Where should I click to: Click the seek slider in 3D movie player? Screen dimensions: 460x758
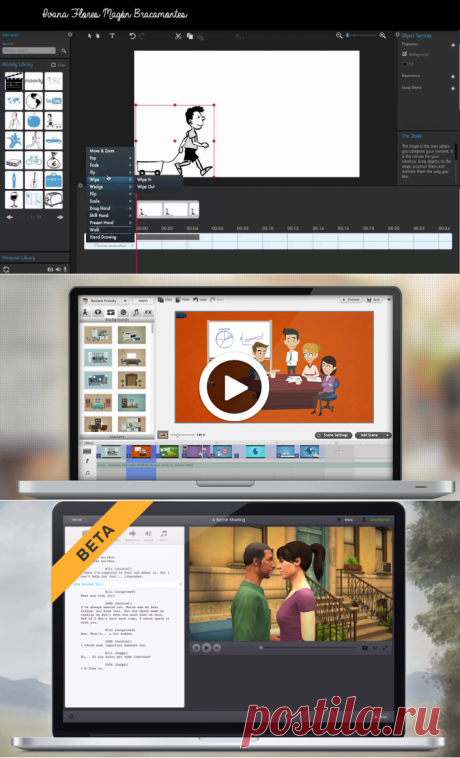(x=308, y=647)
